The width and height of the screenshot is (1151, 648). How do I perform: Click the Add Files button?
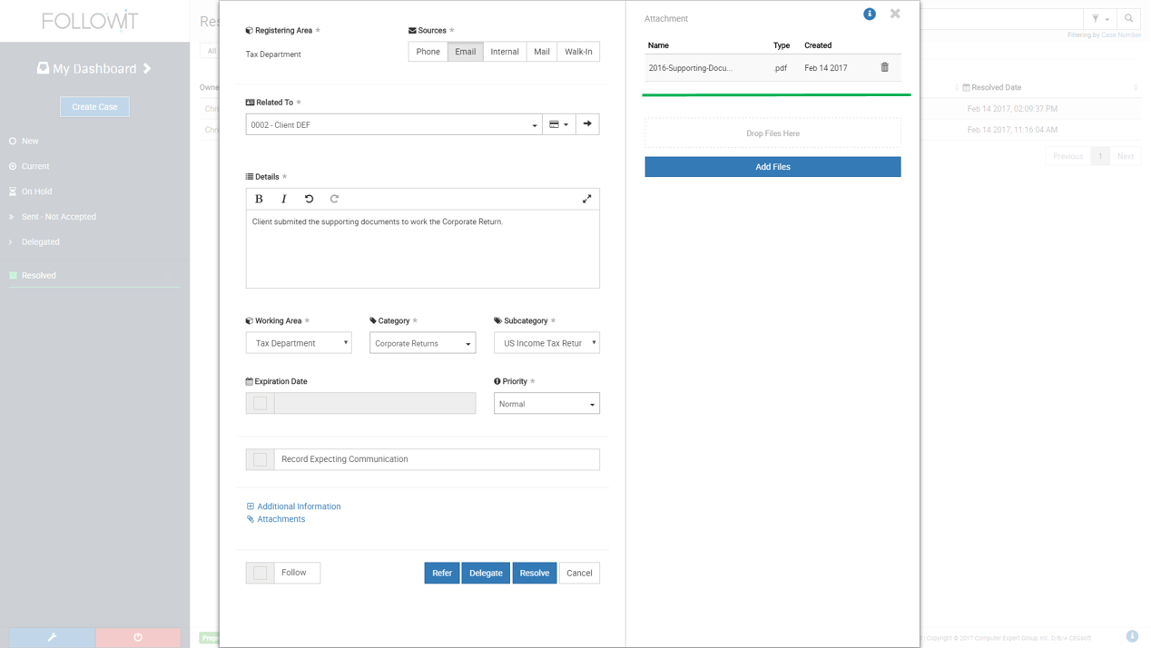click(x=772, y=167)
